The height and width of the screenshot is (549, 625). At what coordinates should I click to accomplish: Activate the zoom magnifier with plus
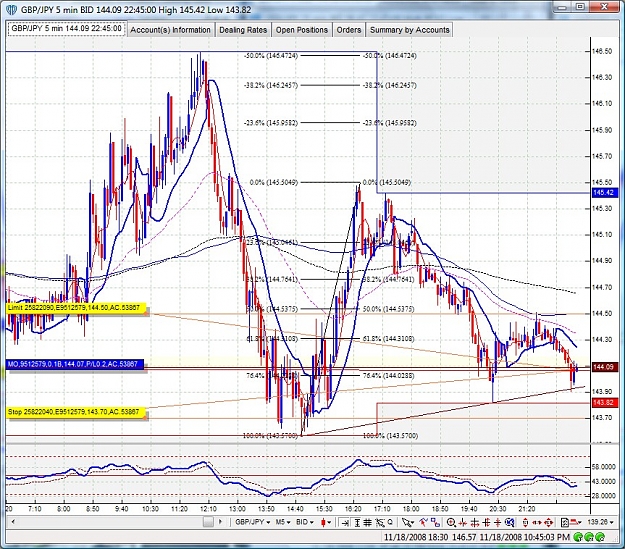click(x=451, y=523)
